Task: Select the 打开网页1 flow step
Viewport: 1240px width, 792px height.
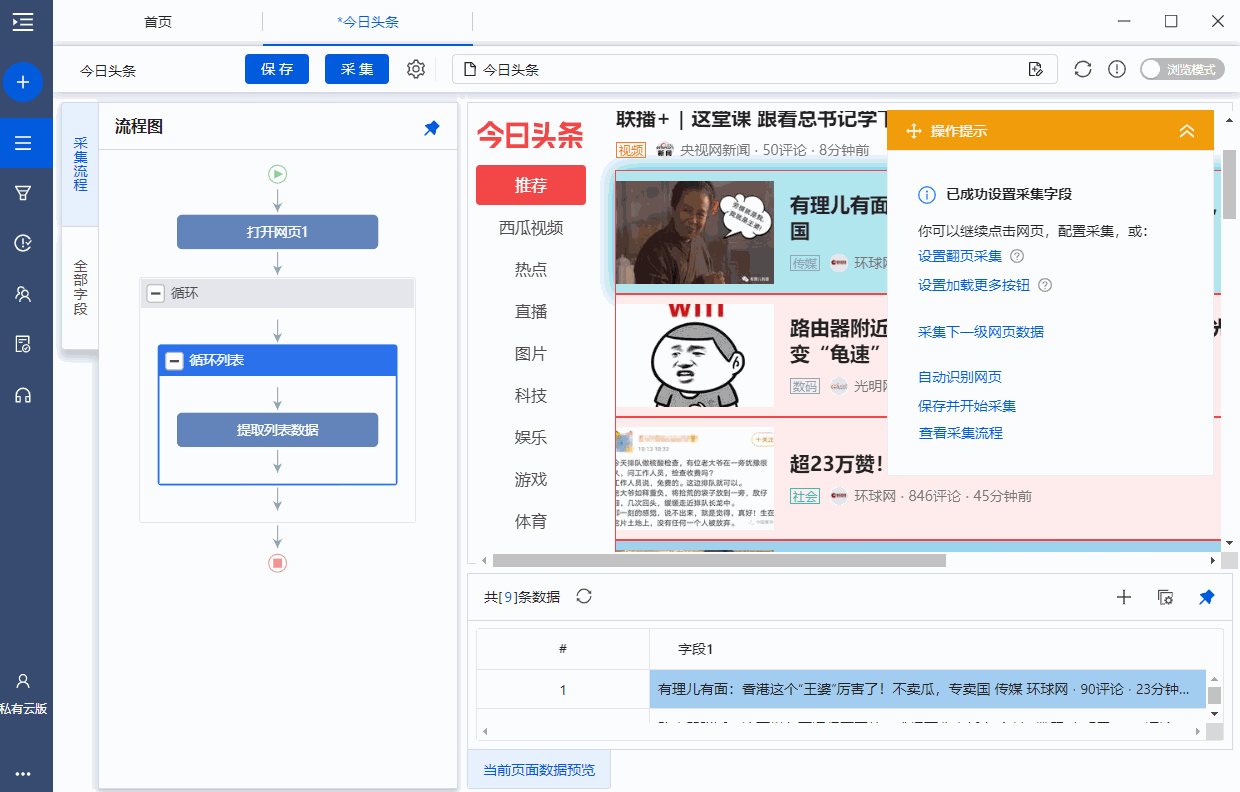Action: point(278,232)
